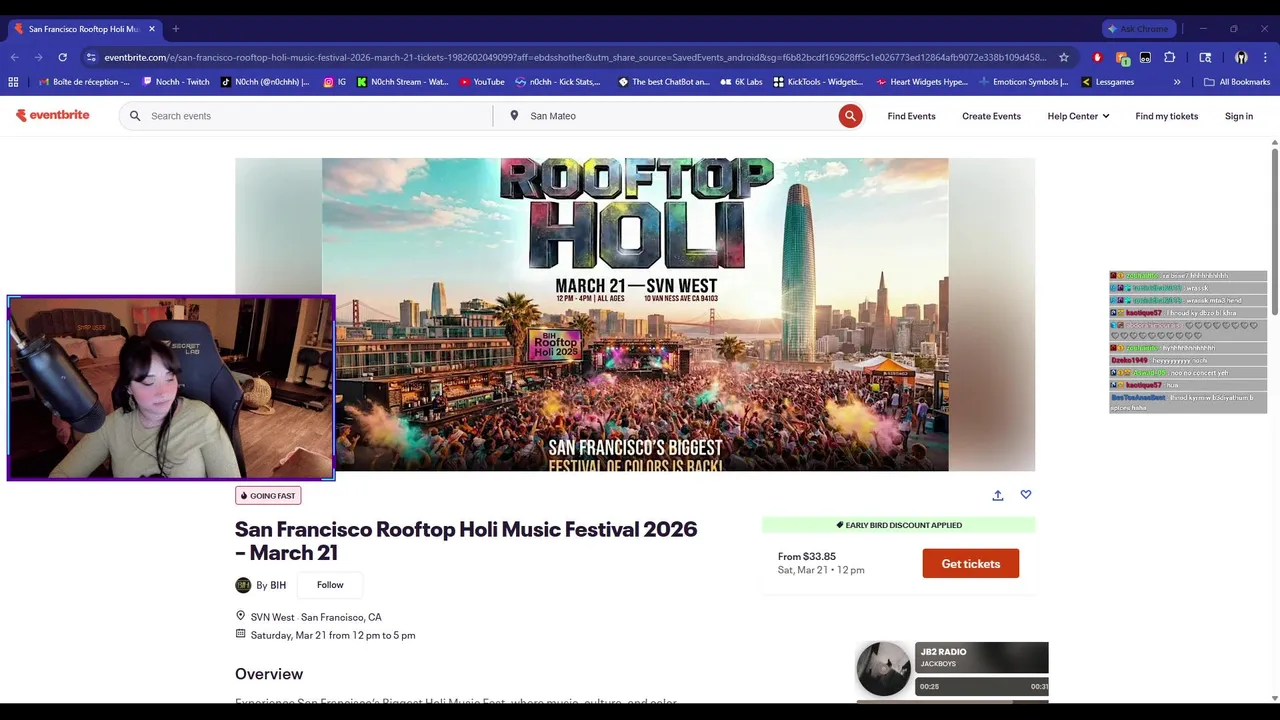Open the red hand adblocker extension

1097,57
